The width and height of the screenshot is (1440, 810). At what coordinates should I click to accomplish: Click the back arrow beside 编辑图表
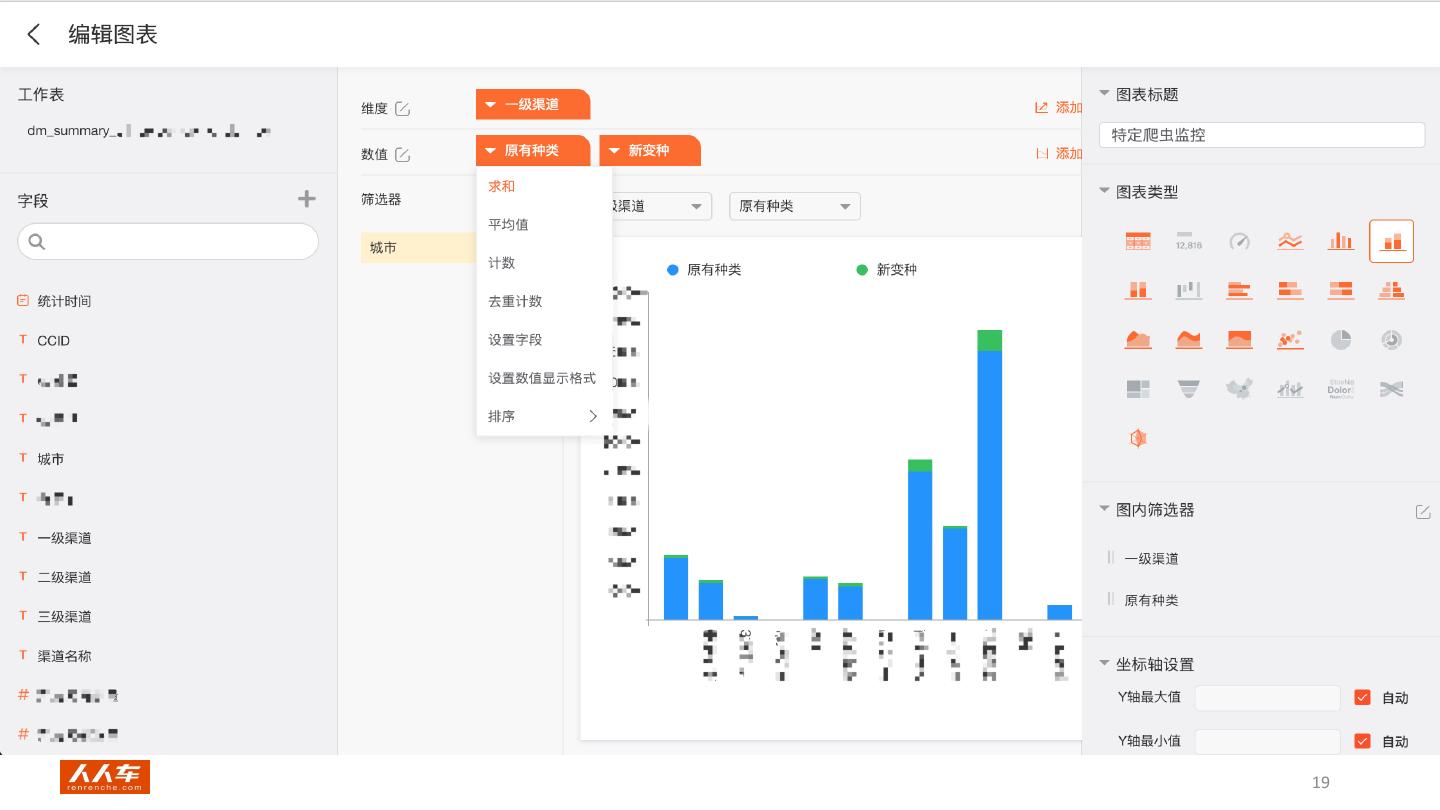(x=34, y=34)
